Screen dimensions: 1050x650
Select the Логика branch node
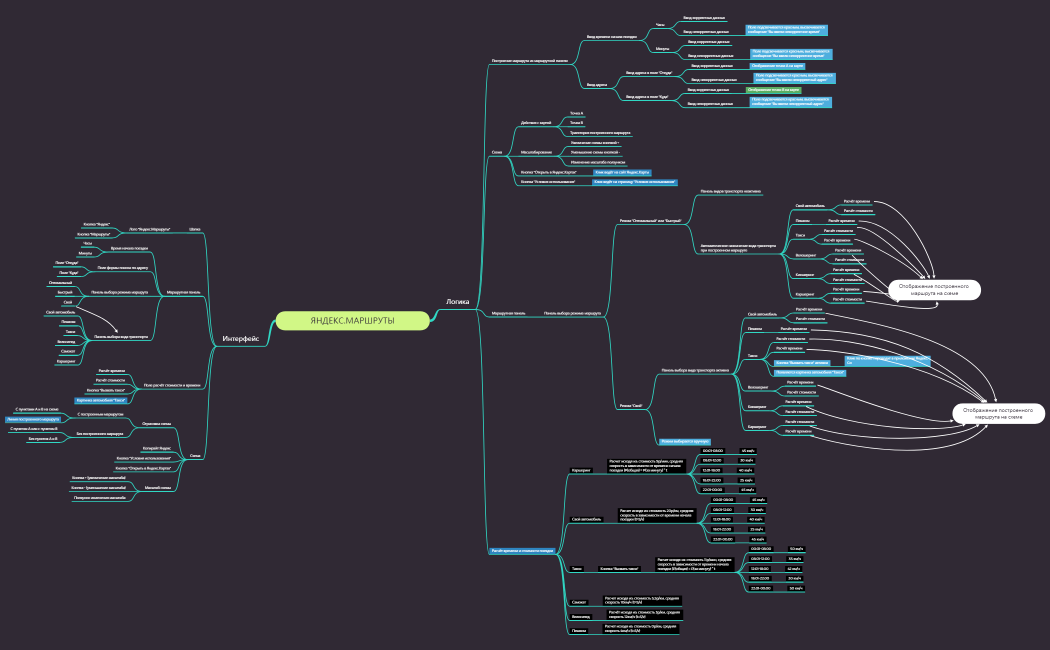point(457,301)
